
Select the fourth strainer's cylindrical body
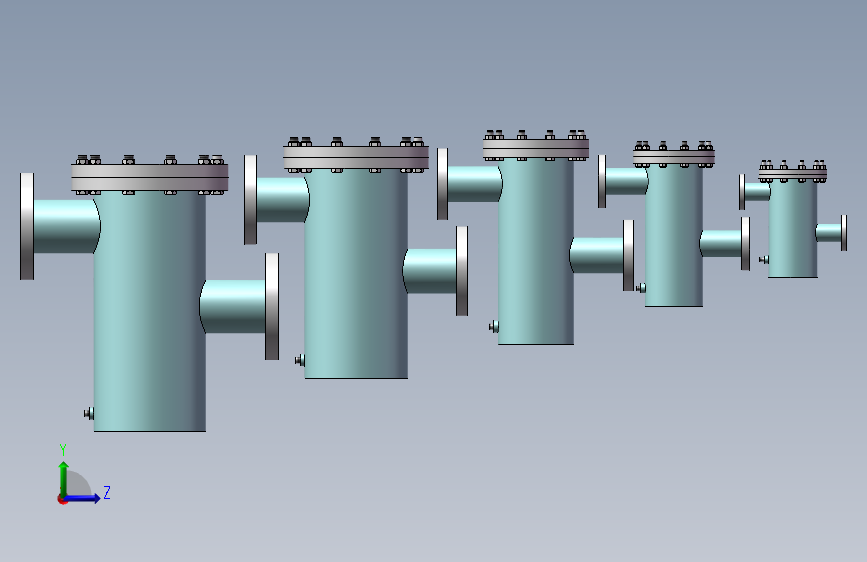click(x=673, y=236)
